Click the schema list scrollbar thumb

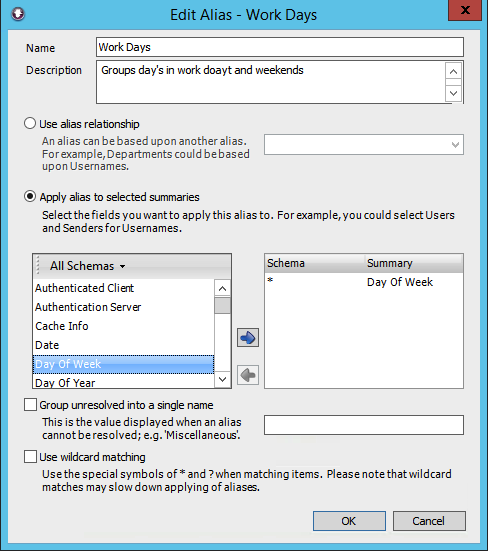pyautogui.click(x=222, y=305)
